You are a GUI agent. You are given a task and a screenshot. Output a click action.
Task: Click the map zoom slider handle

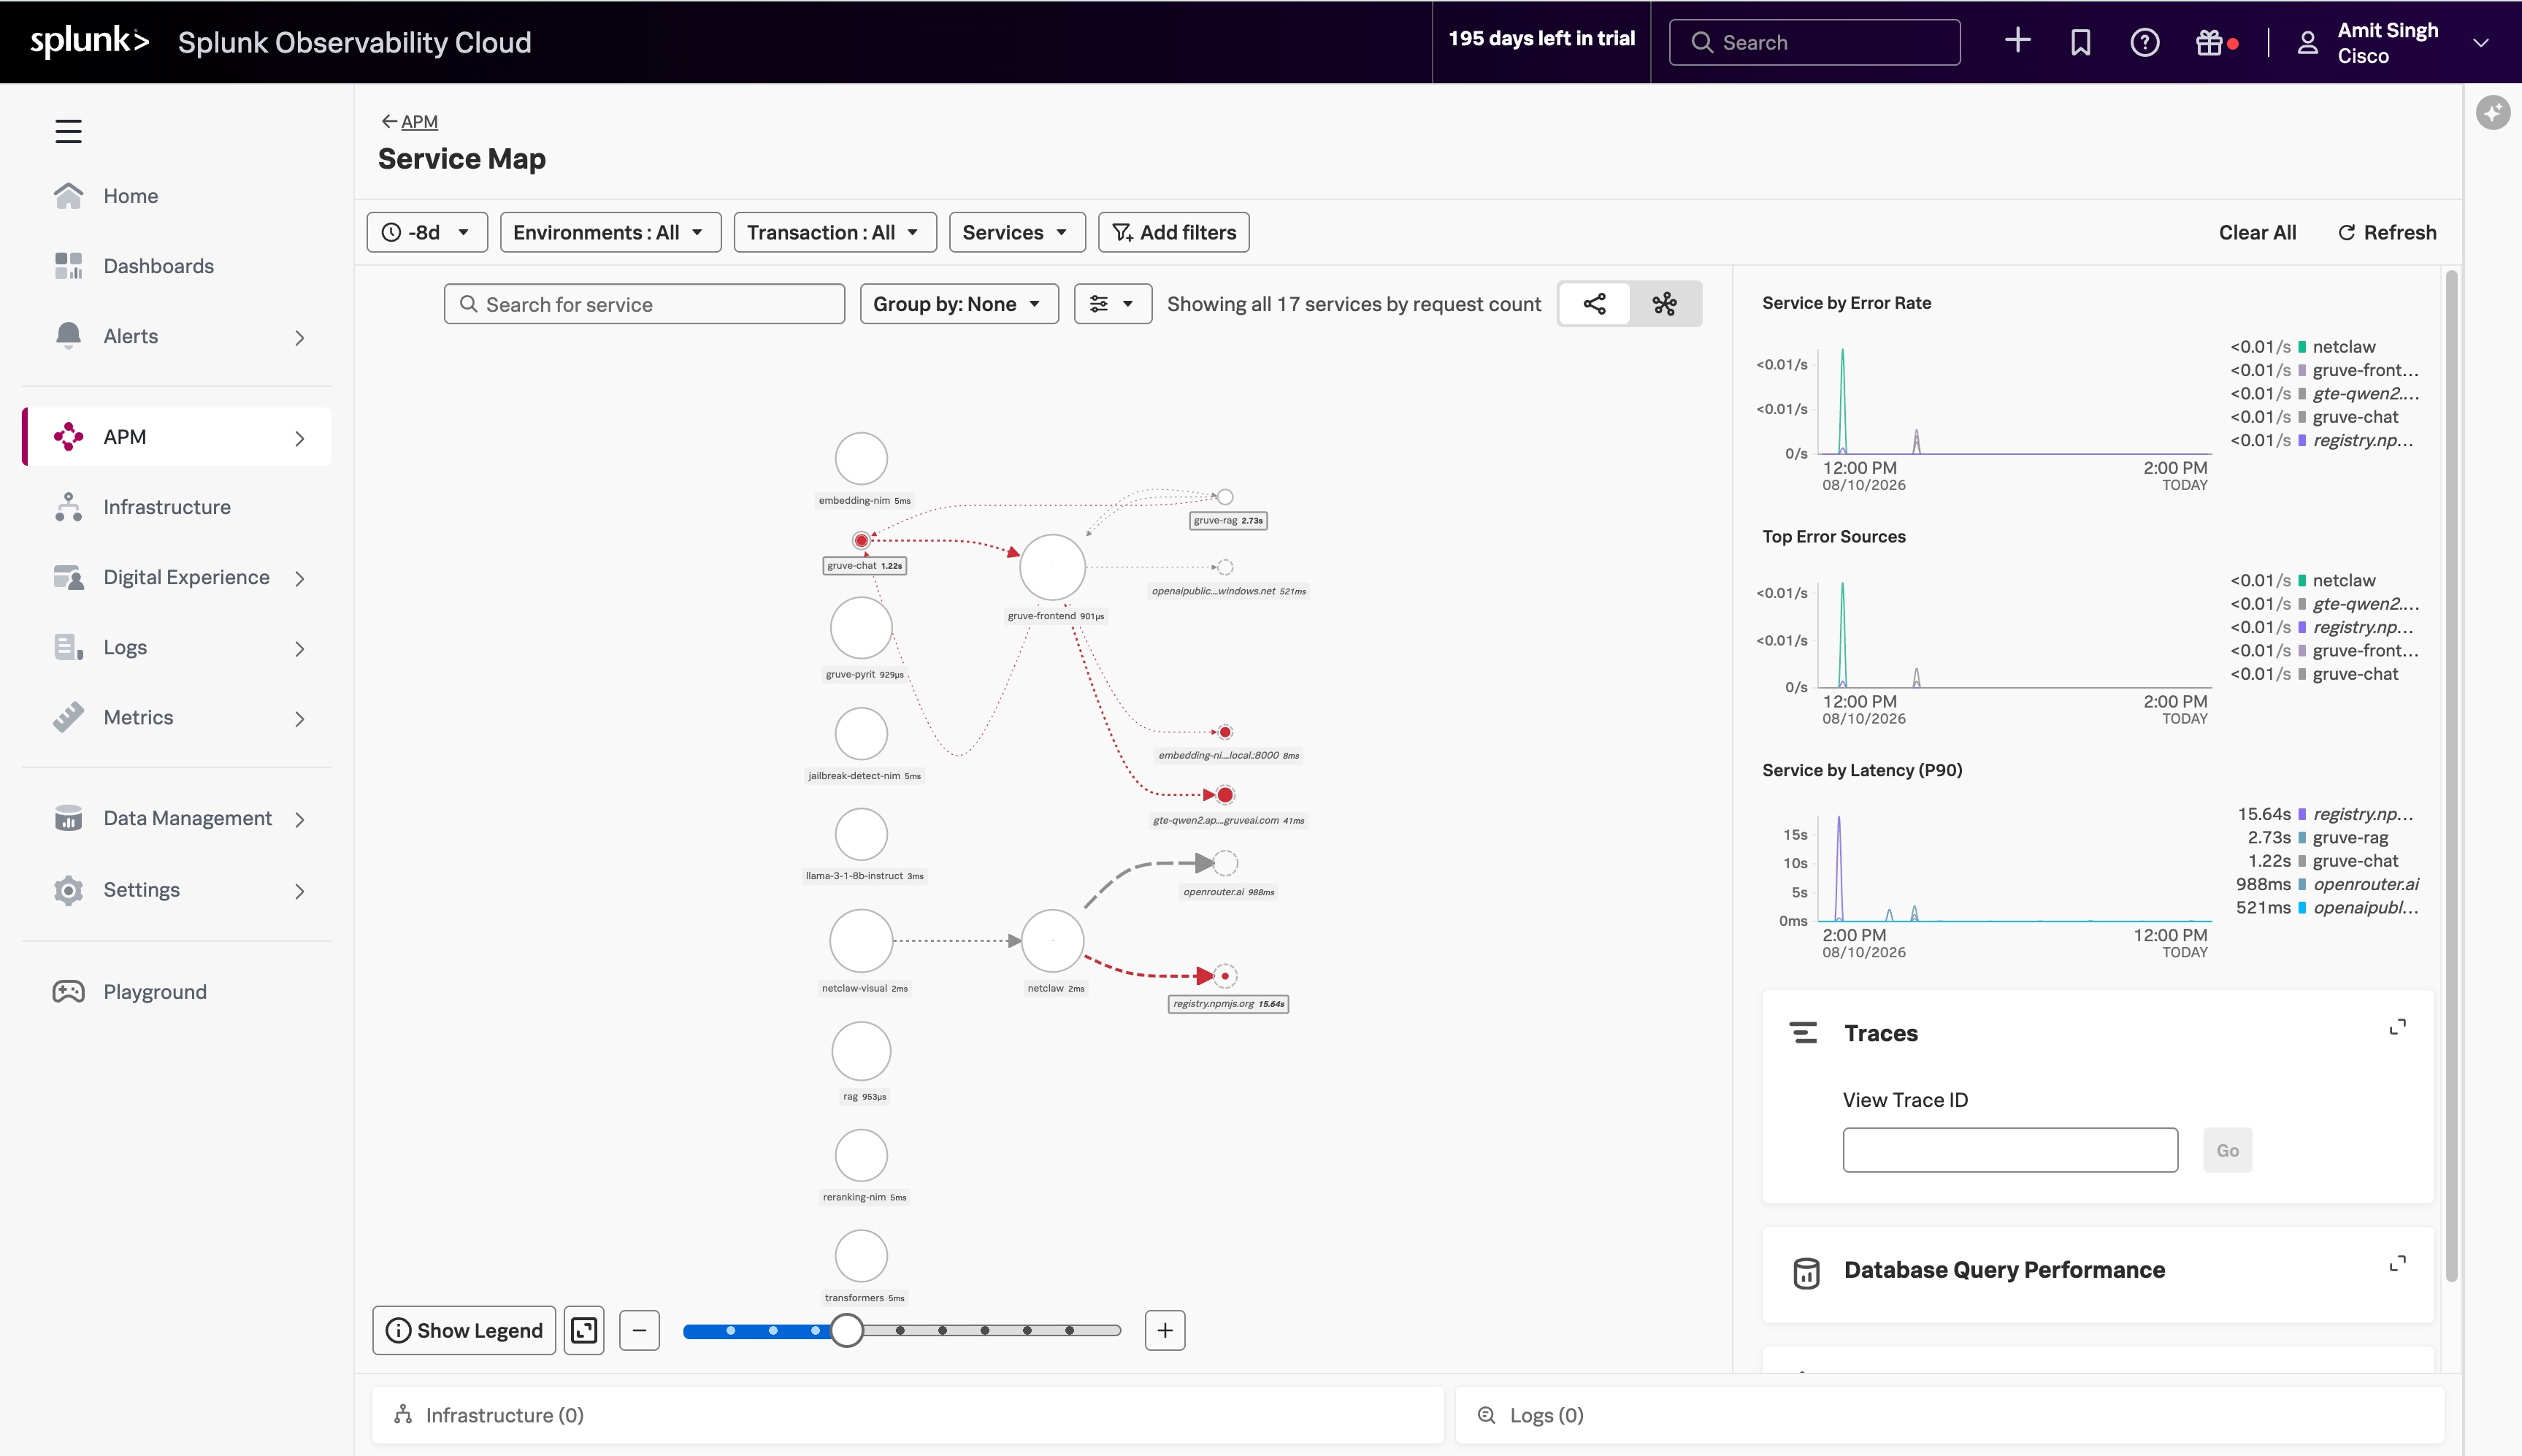[x=846, y=1330]
